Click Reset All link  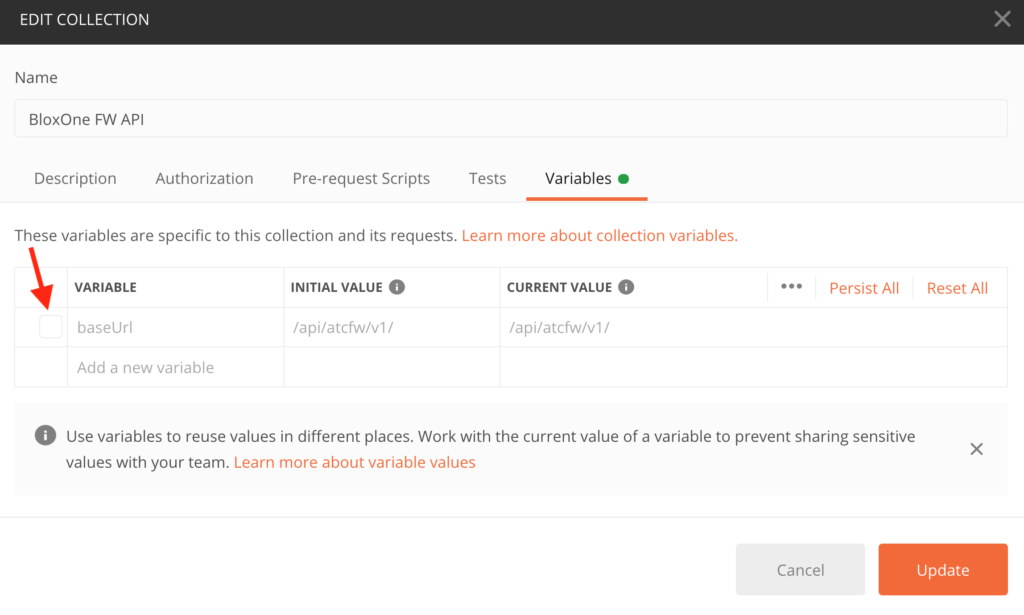pyautogui.click(x=957, y=288)
